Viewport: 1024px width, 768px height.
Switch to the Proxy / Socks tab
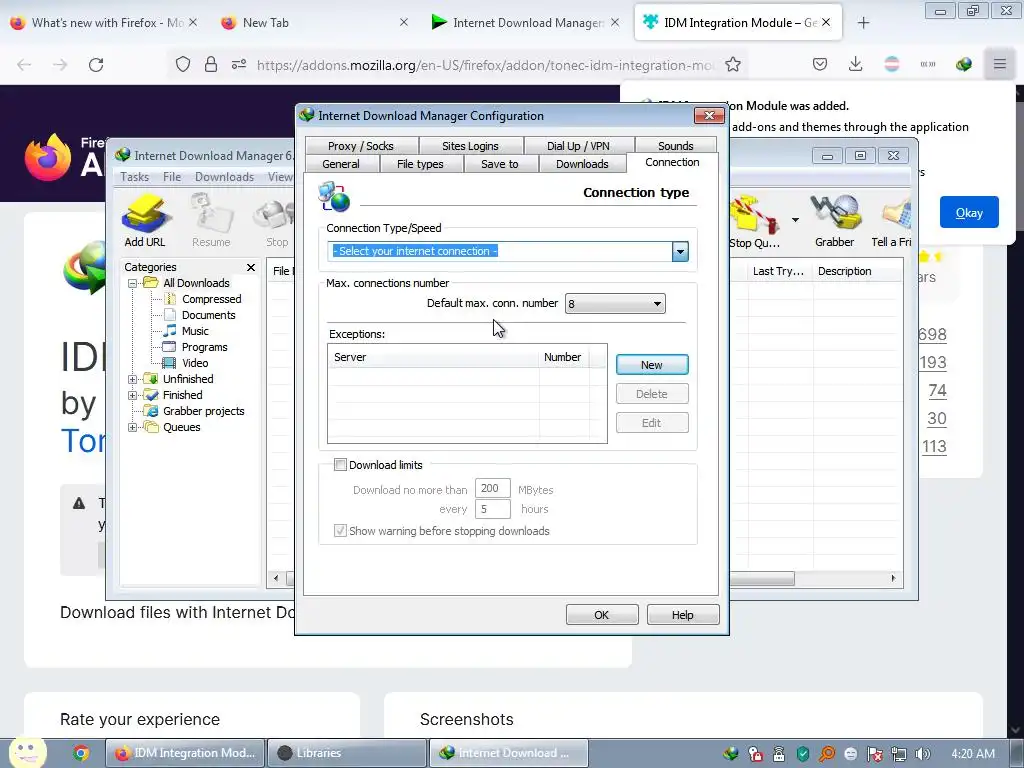click(x=360, y=146)
